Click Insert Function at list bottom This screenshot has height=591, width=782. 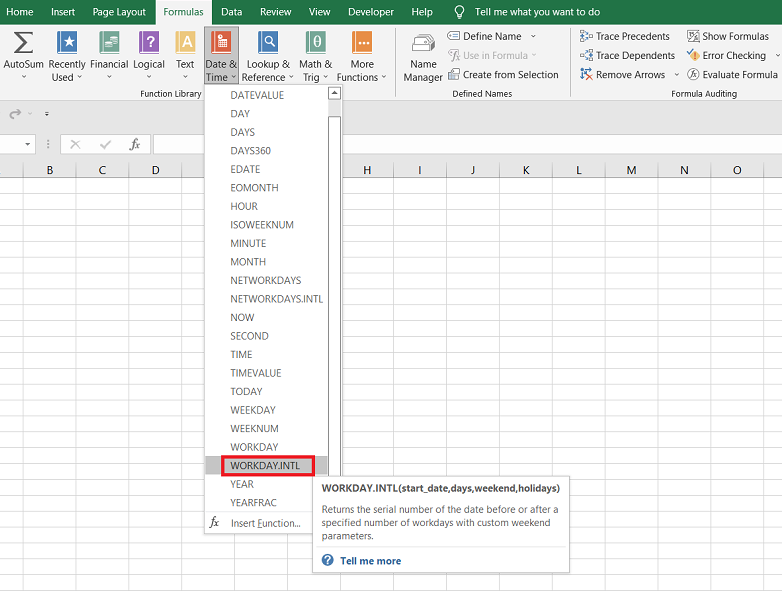265,523
